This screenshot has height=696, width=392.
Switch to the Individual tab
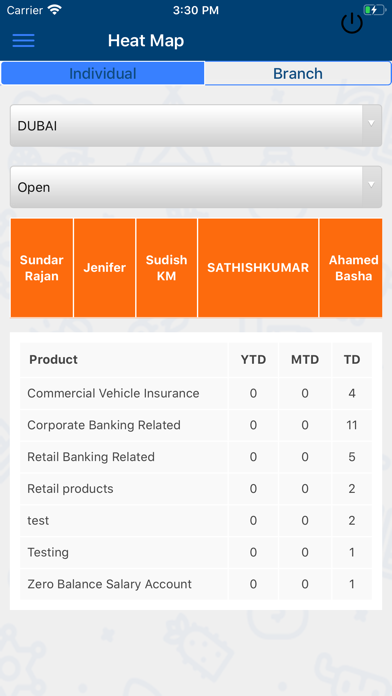[x=103, y=73]
